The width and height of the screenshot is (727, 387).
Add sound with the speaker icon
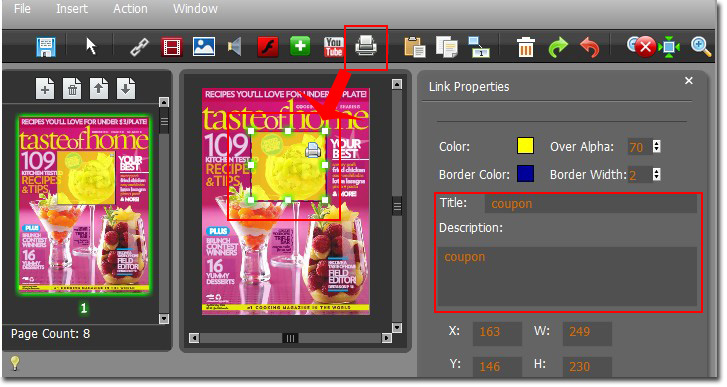coord(235,47)
